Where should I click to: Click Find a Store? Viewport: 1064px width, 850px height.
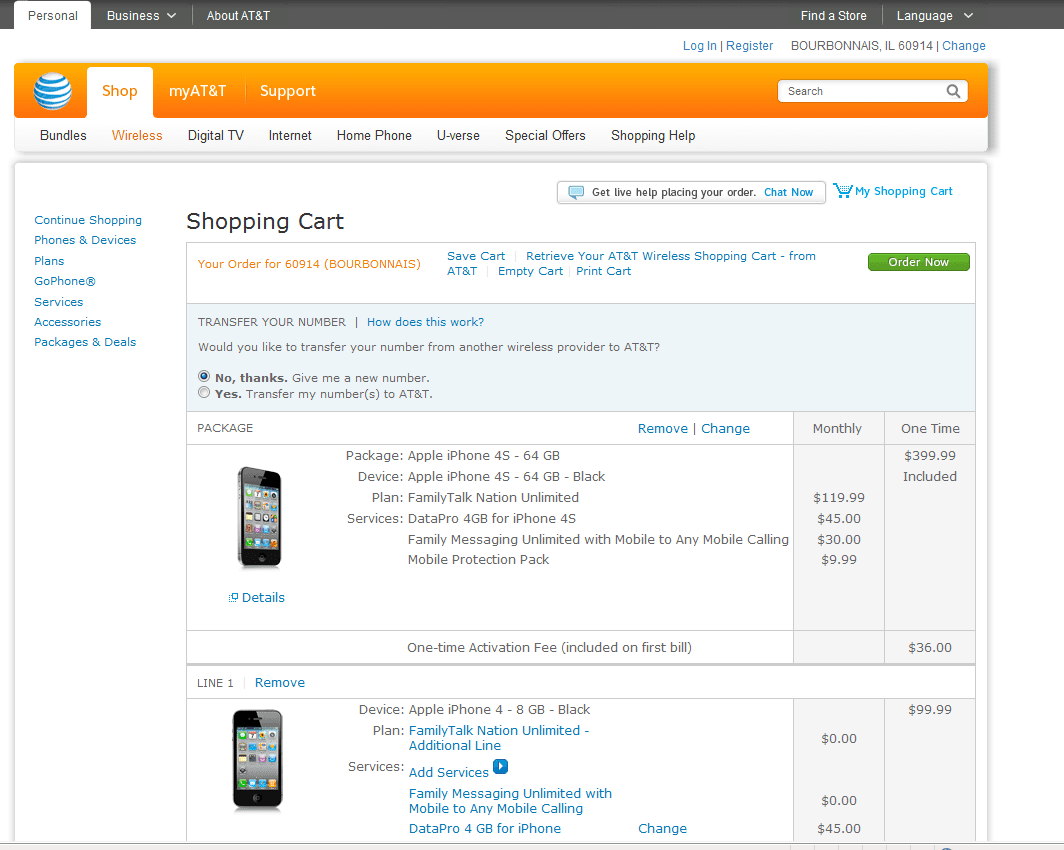pos(833,16)
